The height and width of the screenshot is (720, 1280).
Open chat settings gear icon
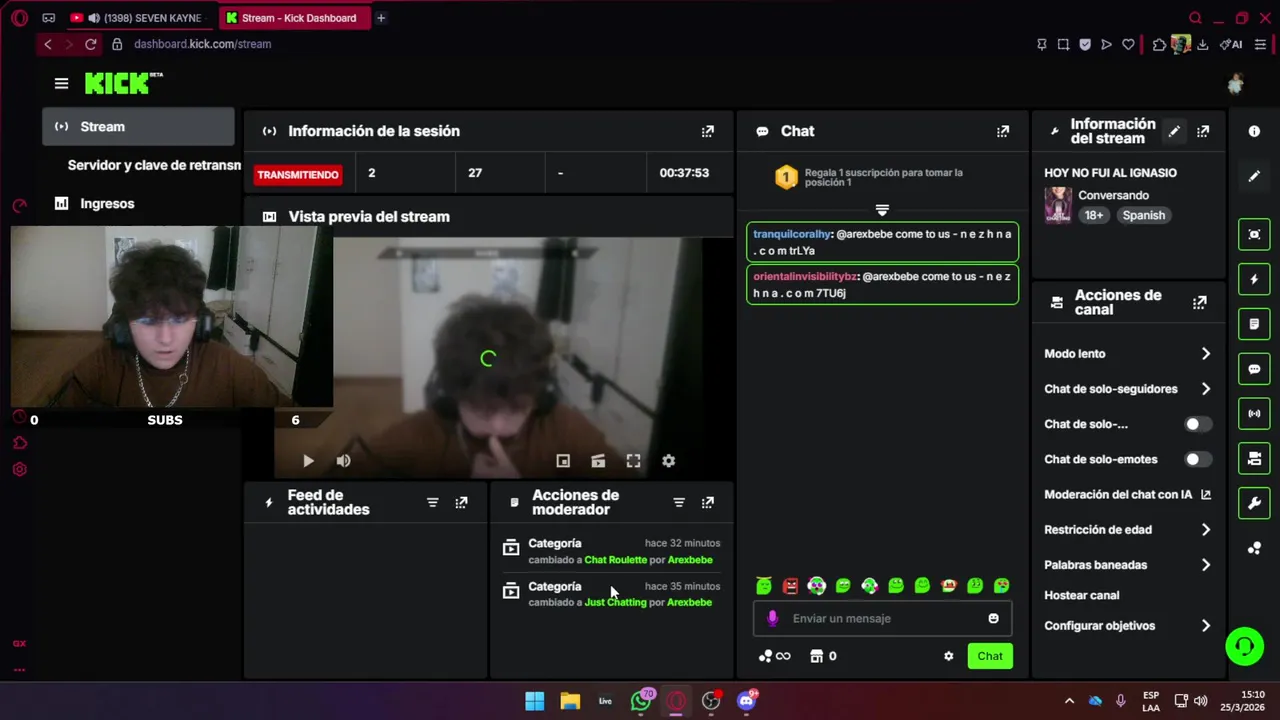[949, 656]
